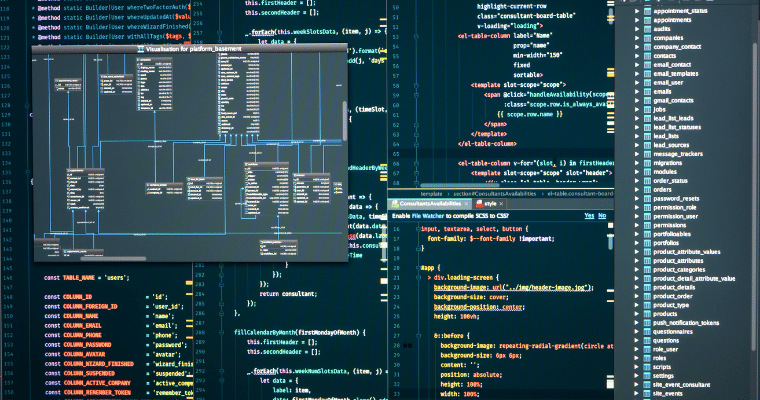
Task: Click the product_attributes table icon
Action: pos(647,260)
